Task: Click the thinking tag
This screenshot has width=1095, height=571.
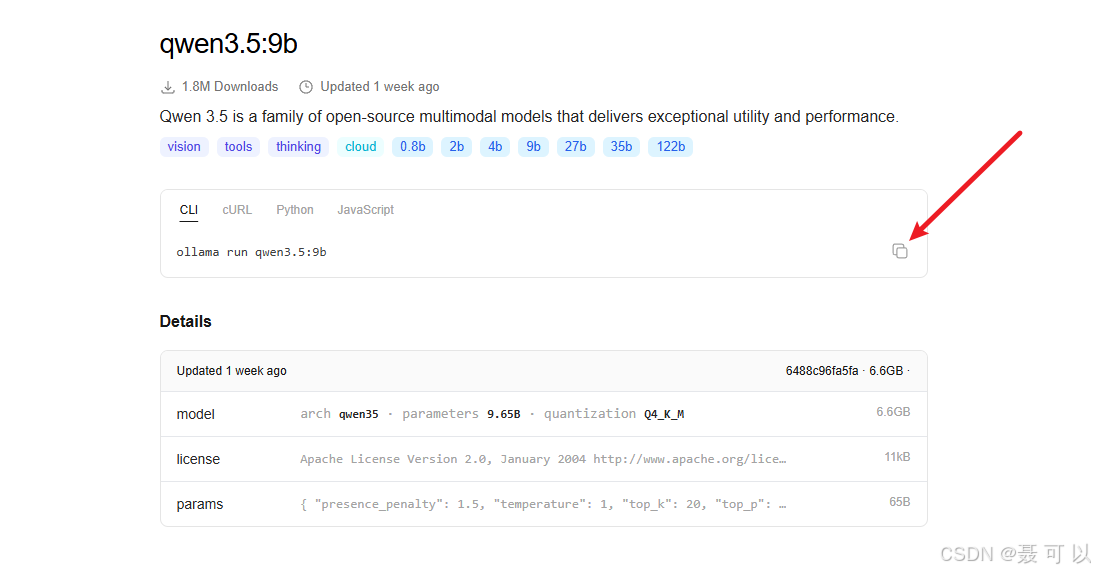Action: pyautogui.click(x=298, y=147)
